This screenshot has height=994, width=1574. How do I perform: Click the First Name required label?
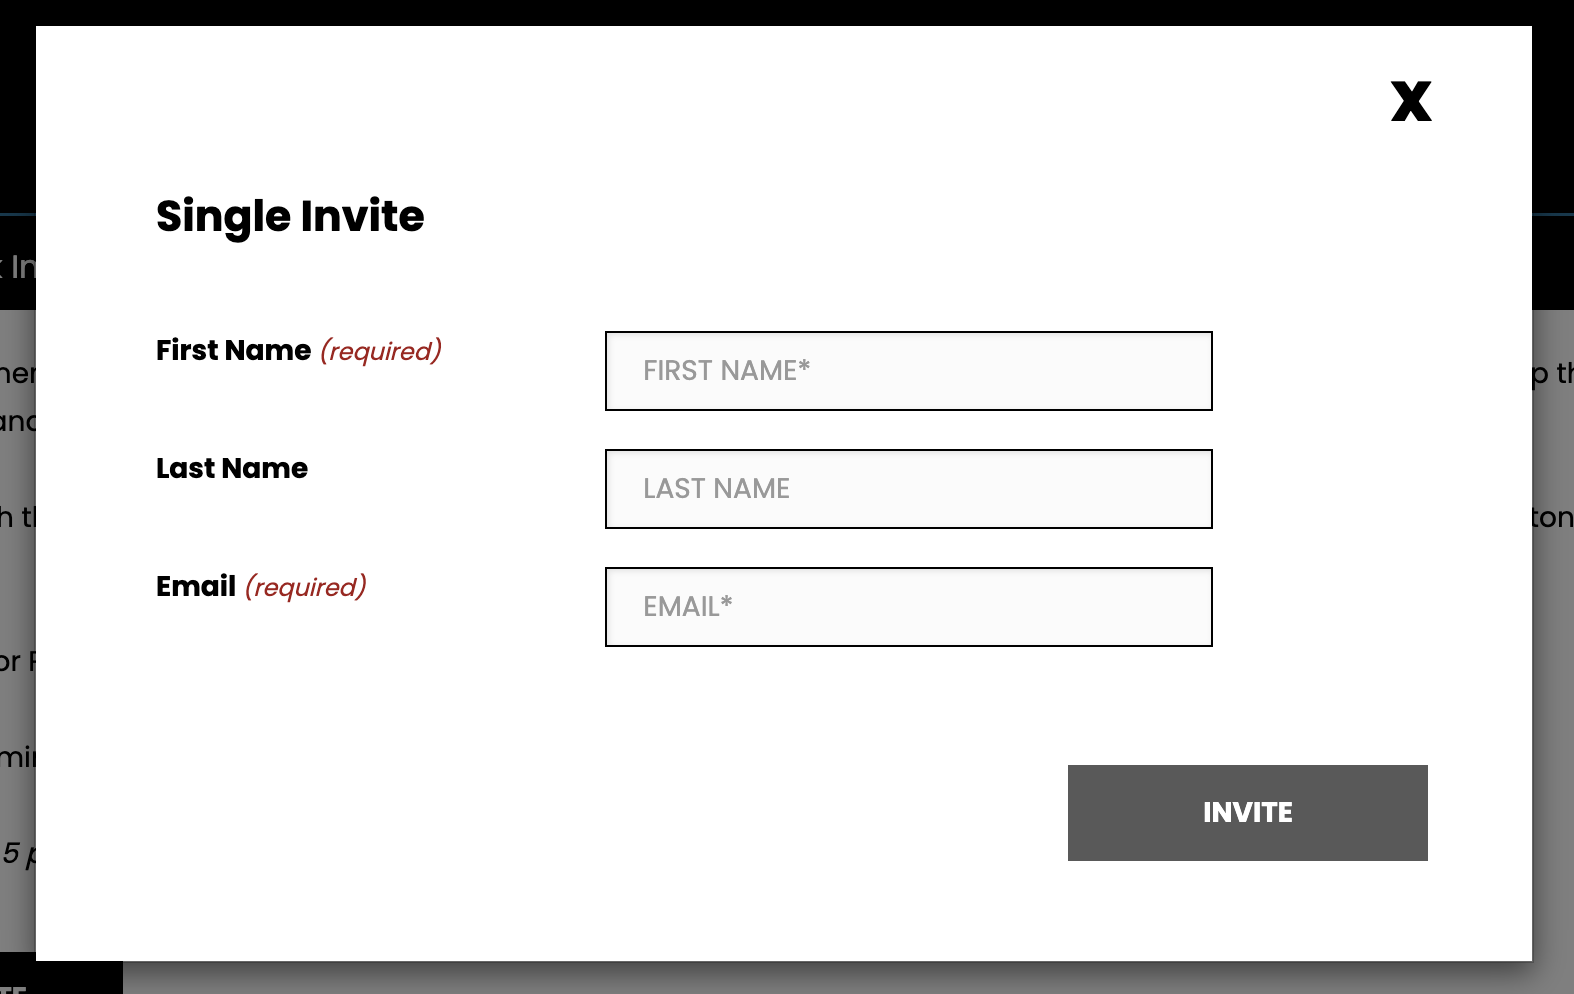coord(298,350)
